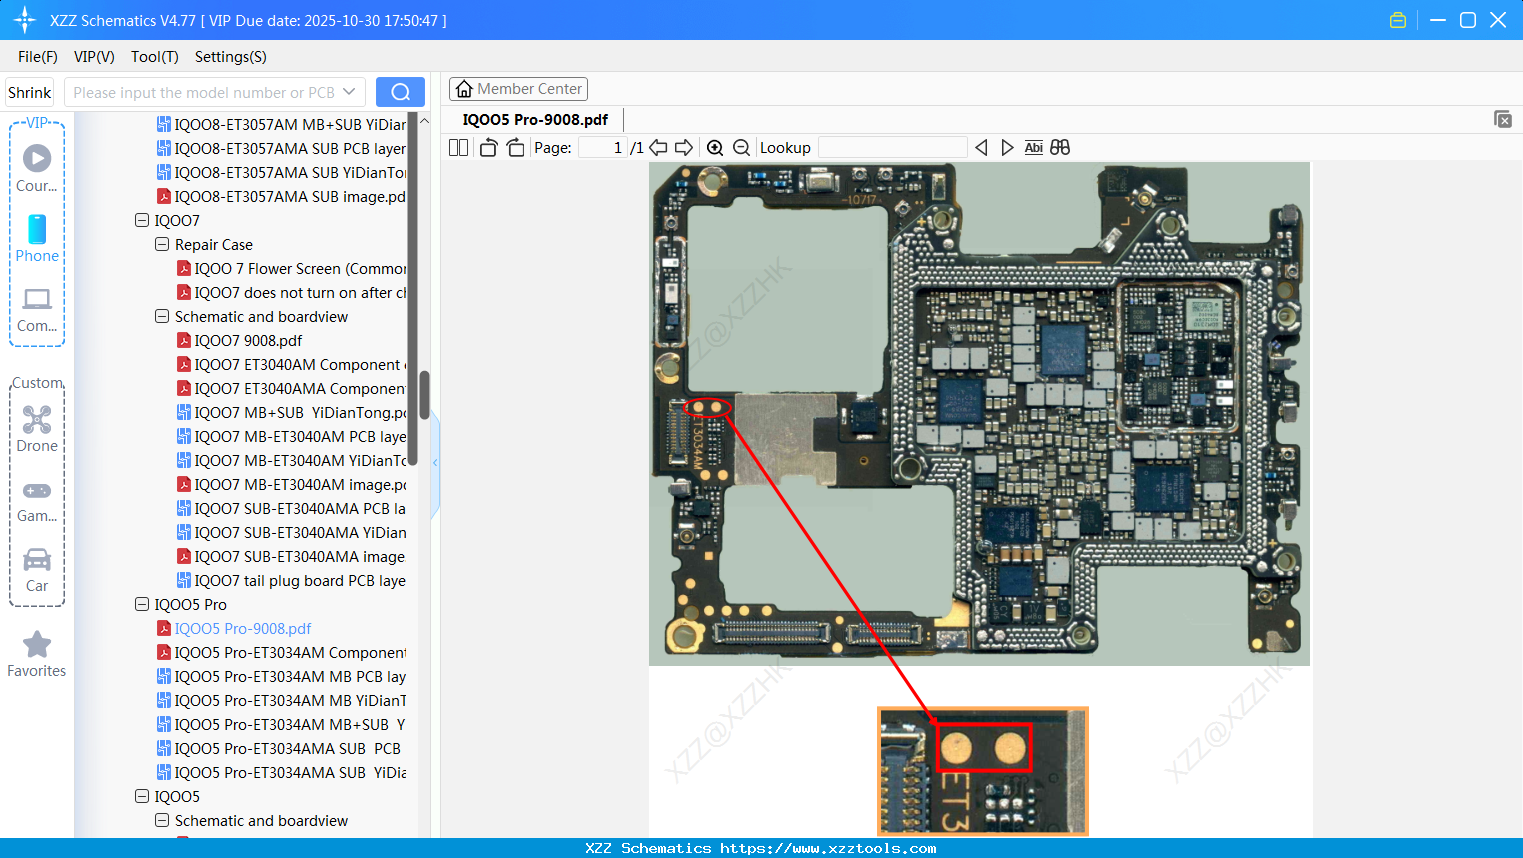Click the xzztools.com link in status bar
Viewport: 1523px width, 858px height.
point(828,848)
